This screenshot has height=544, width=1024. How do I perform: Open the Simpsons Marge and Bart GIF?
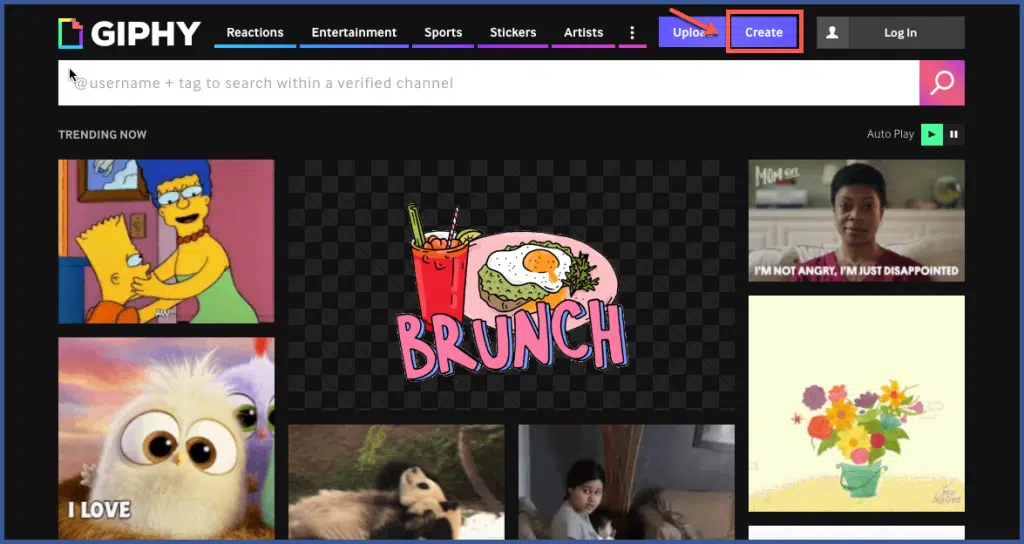click(166, 241)
